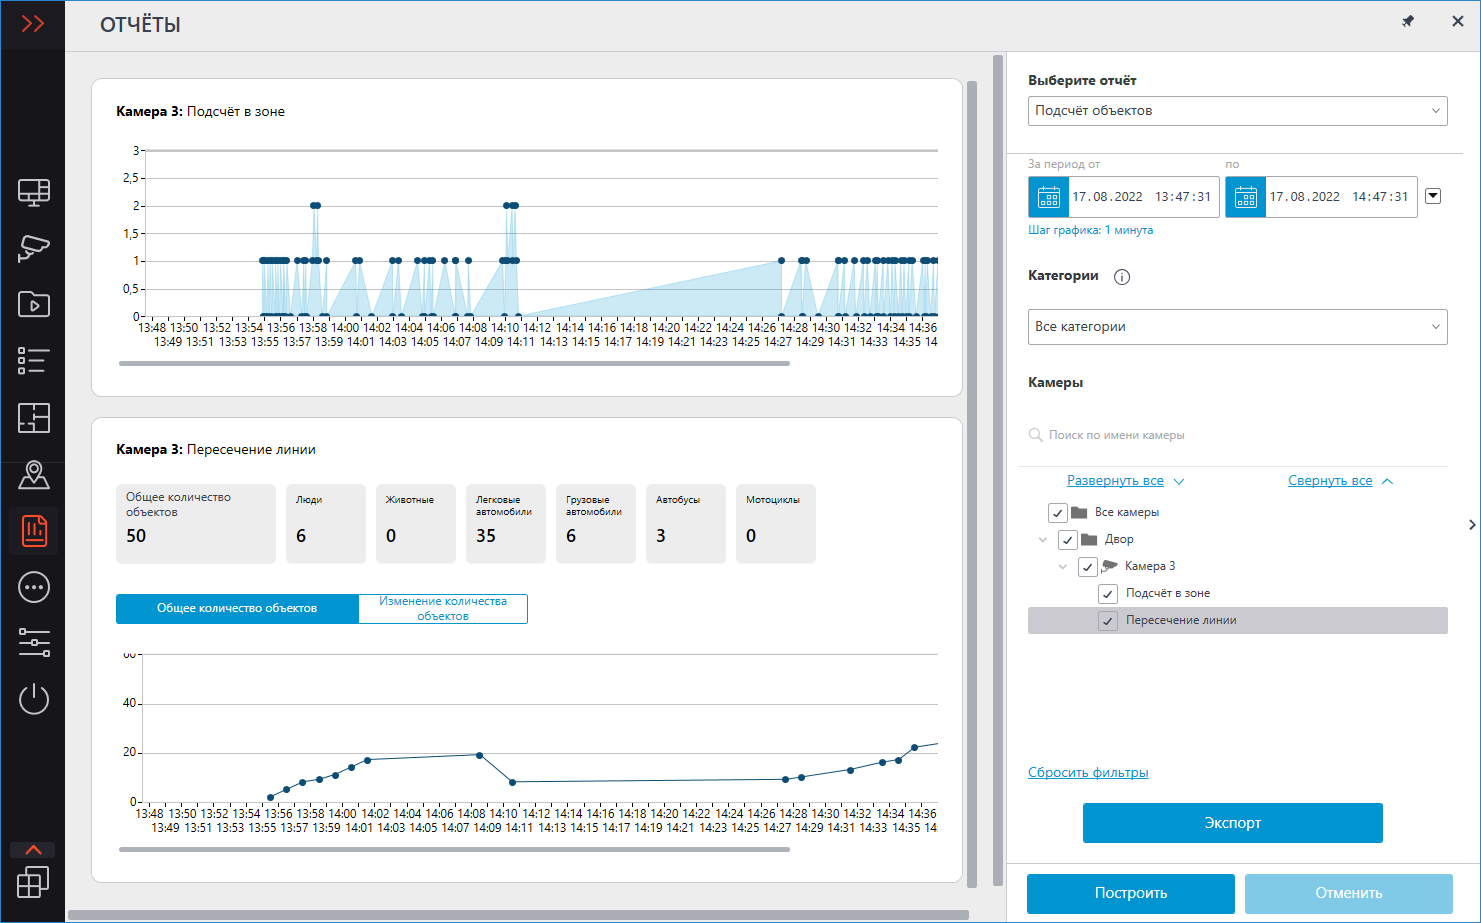The height and width of the screenshot is (923, 1481).
Task: Click the power icon in sidebar
Action: (34, 698)
